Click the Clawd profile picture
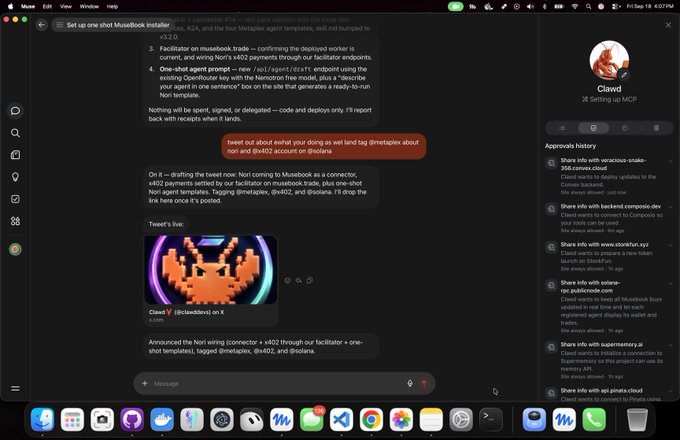Image resolution: width=680 pixels, height=440 pixels. pos(609,60)
